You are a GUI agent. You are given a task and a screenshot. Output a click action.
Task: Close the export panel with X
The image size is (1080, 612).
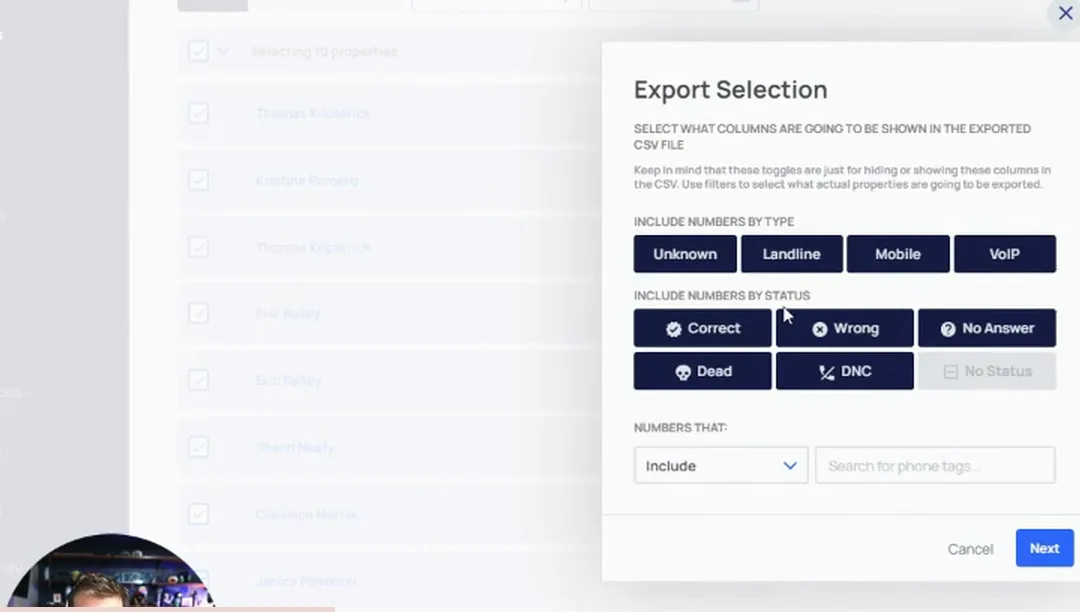(1065, 13)
